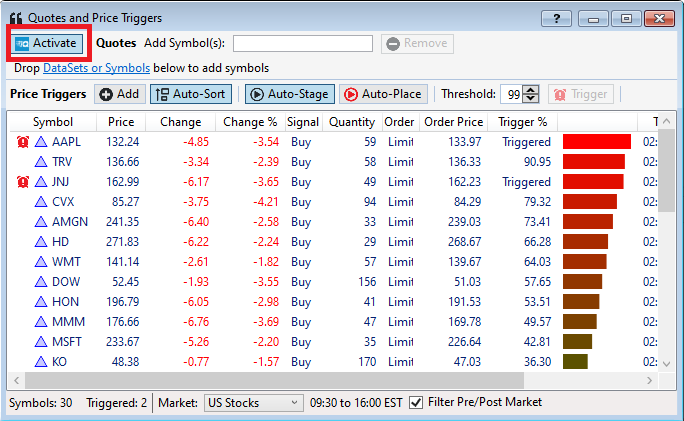Click the HD Buy signal cell
Image resolution: width=684 pixels, height=421 pixels.
pos(301,242)
